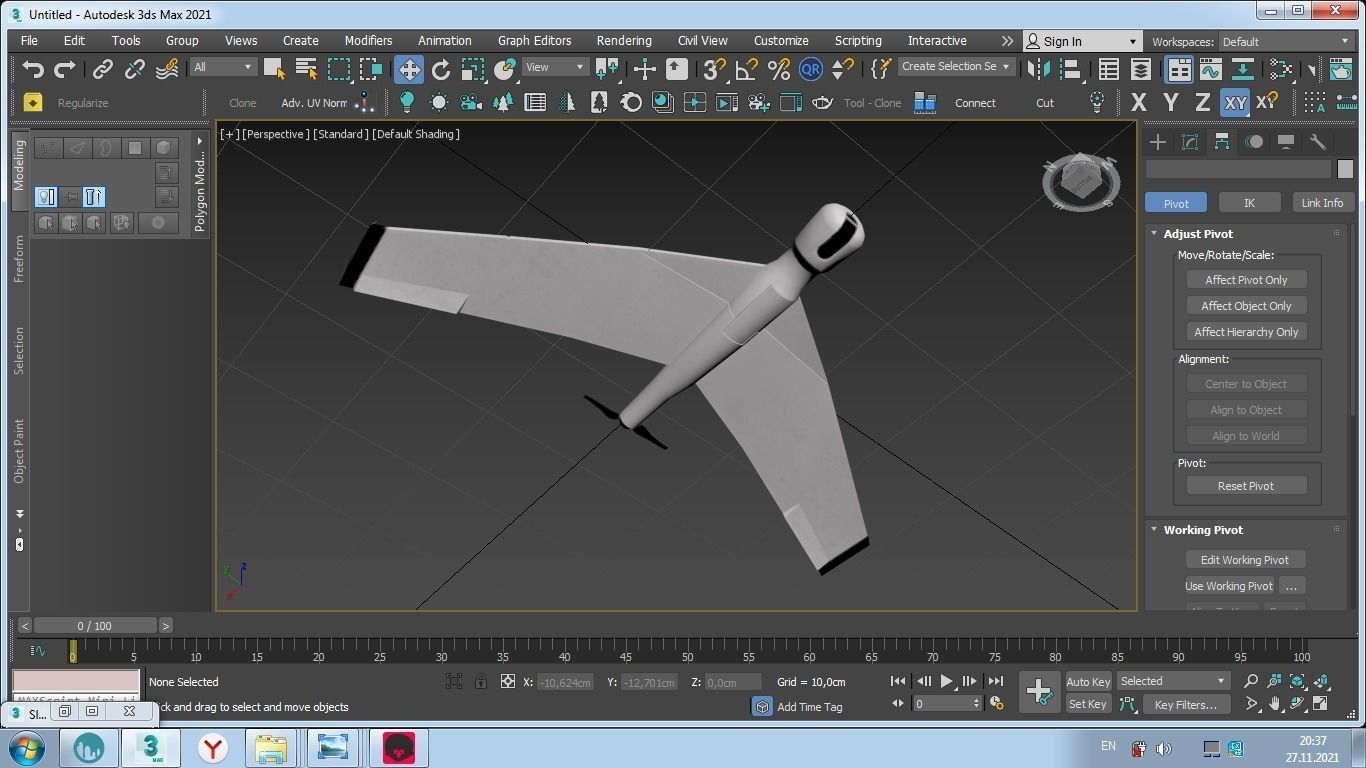1366x768 pixels.
Task: Click Affect Hierarchy Only button
Action: (x=1246, y=332)
